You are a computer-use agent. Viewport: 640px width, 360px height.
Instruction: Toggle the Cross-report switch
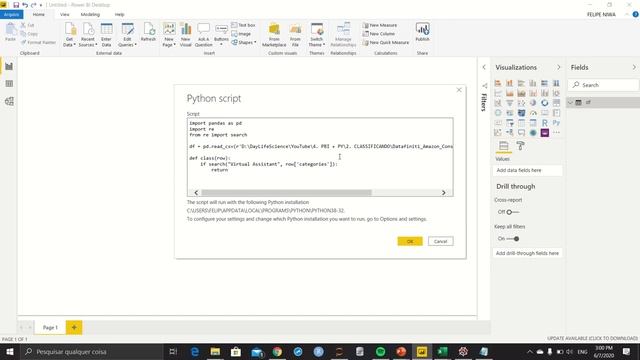pos(513,212)
